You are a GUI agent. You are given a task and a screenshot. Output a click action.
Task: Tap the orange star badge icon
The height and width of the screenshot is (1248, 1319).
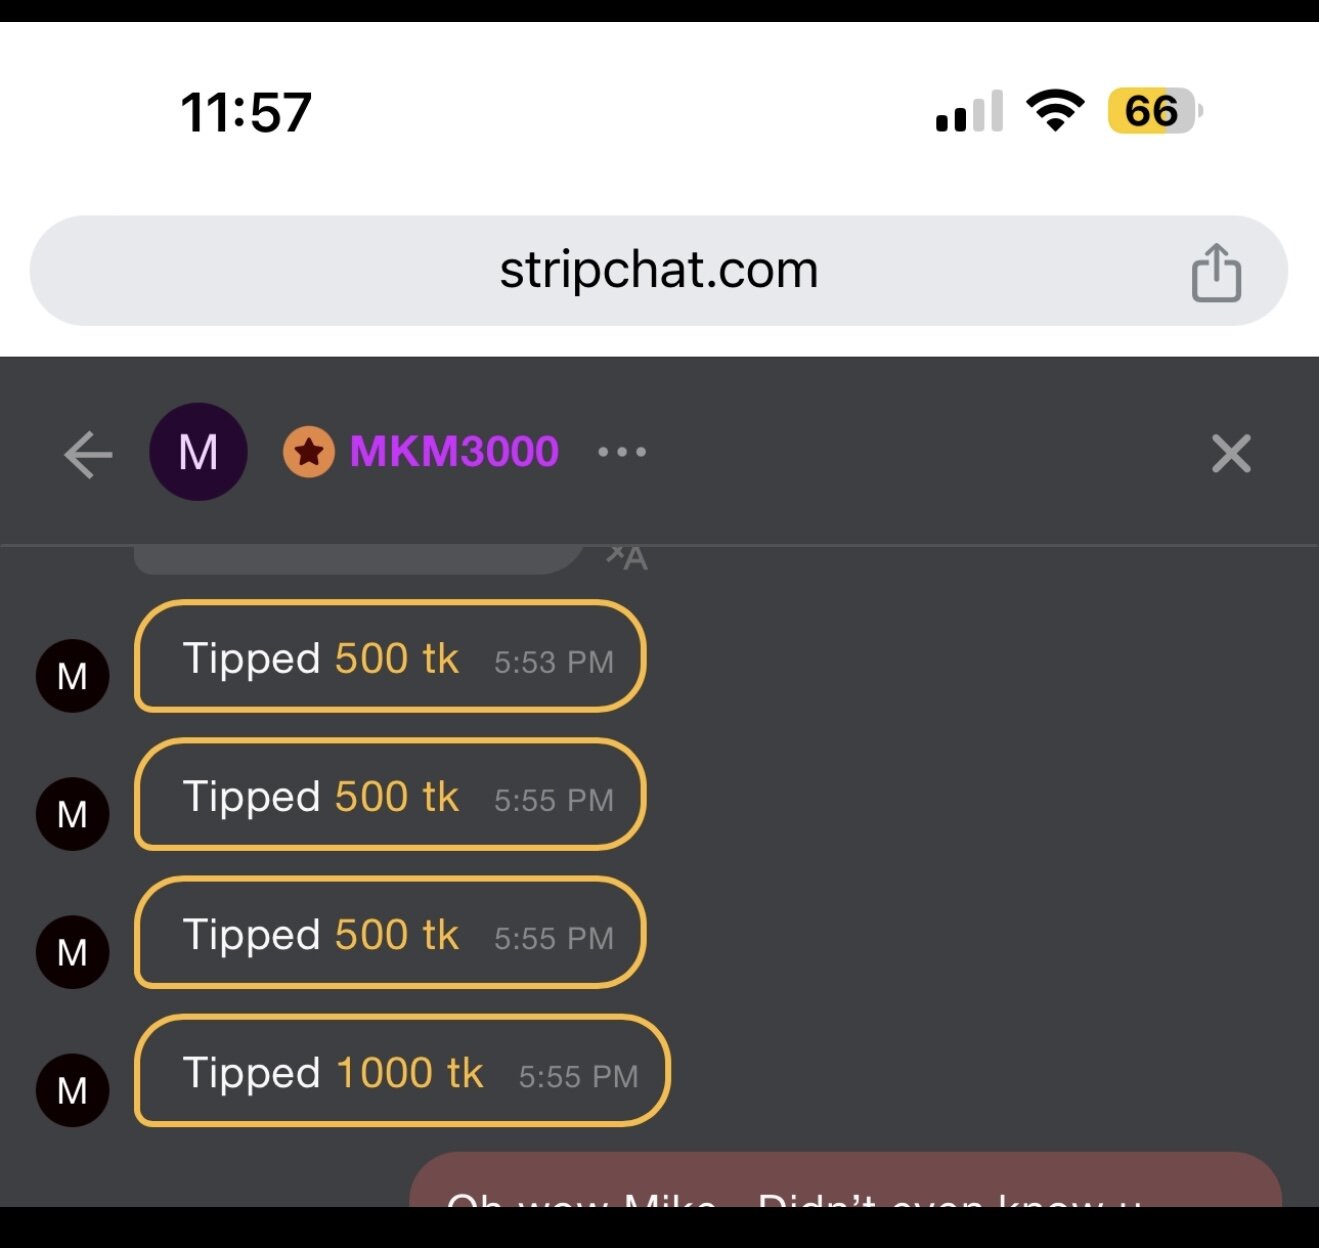coord(309,452)
